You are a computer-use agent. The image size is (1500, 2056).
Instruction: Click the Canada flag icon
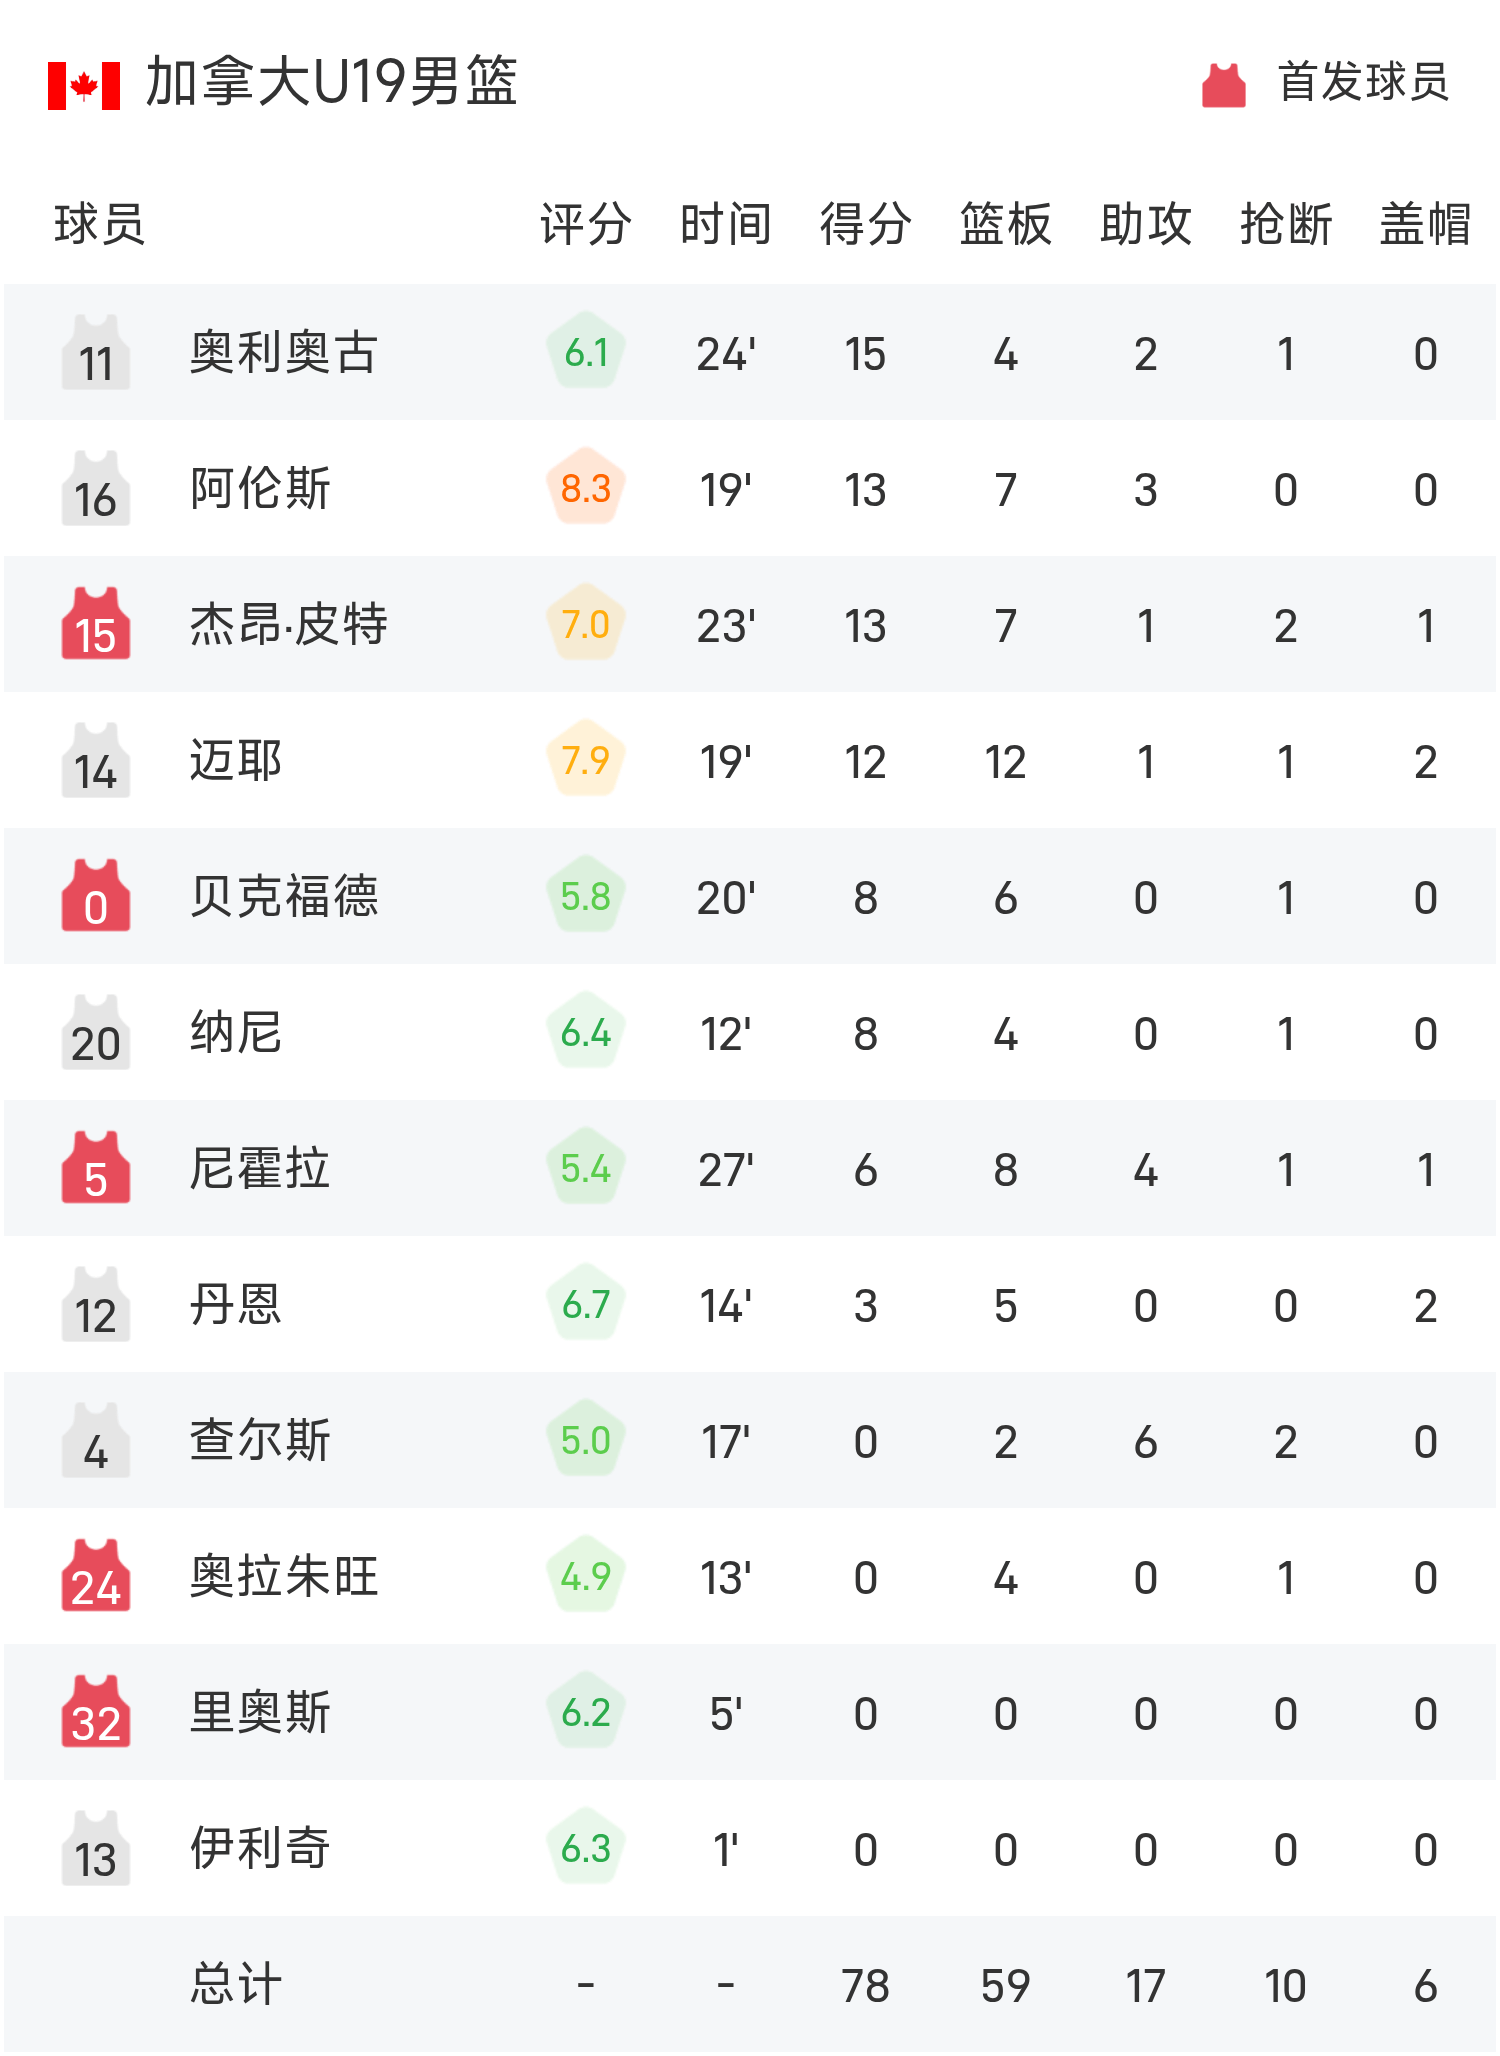point(84,85)
